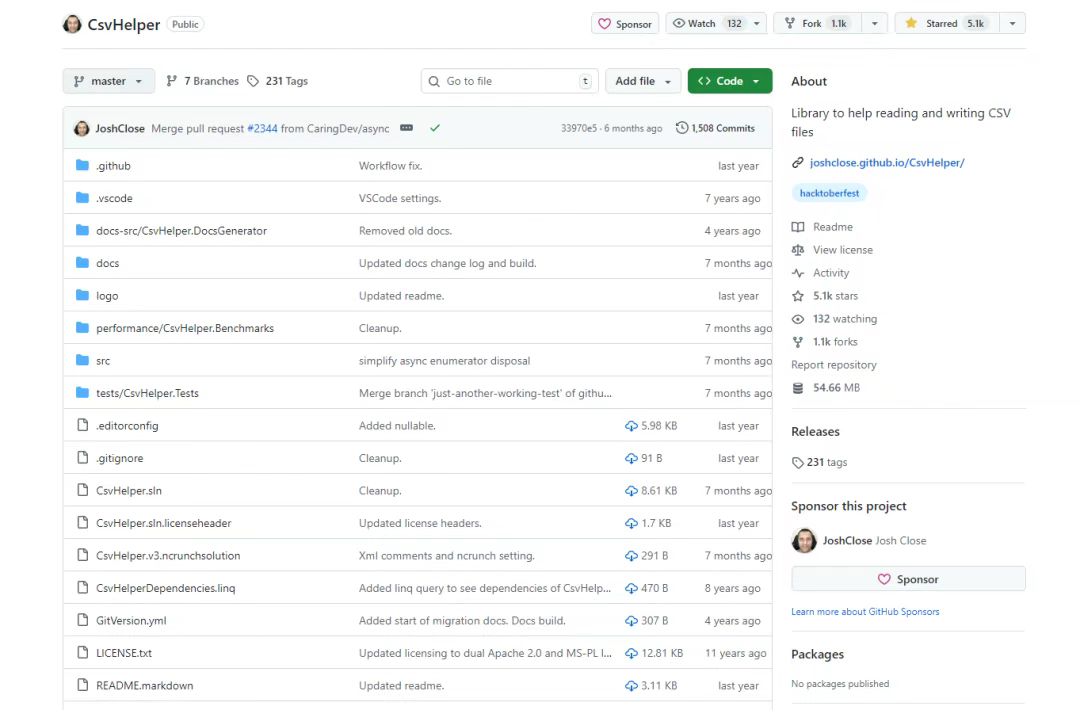Click the clock icon beside 1,508 Commits
The height and width of the screenshot is (710, 1080).
point(681,128)
